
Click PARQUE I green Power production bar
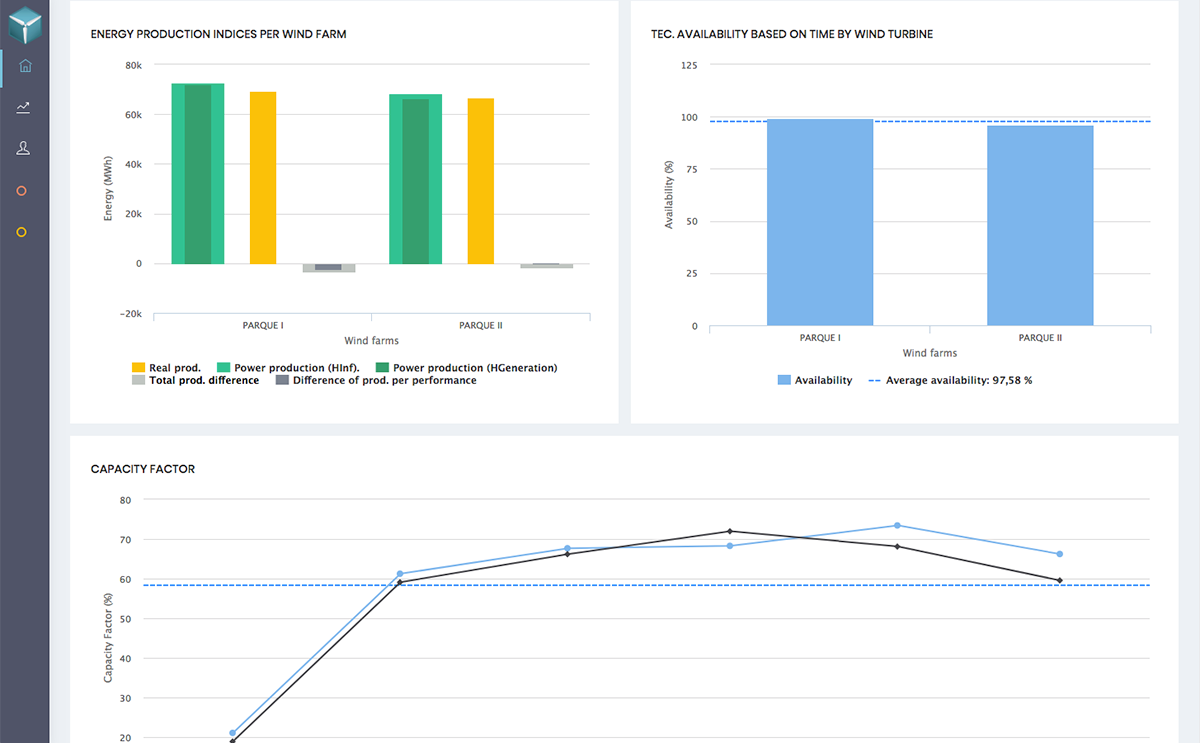click(197, 174)
